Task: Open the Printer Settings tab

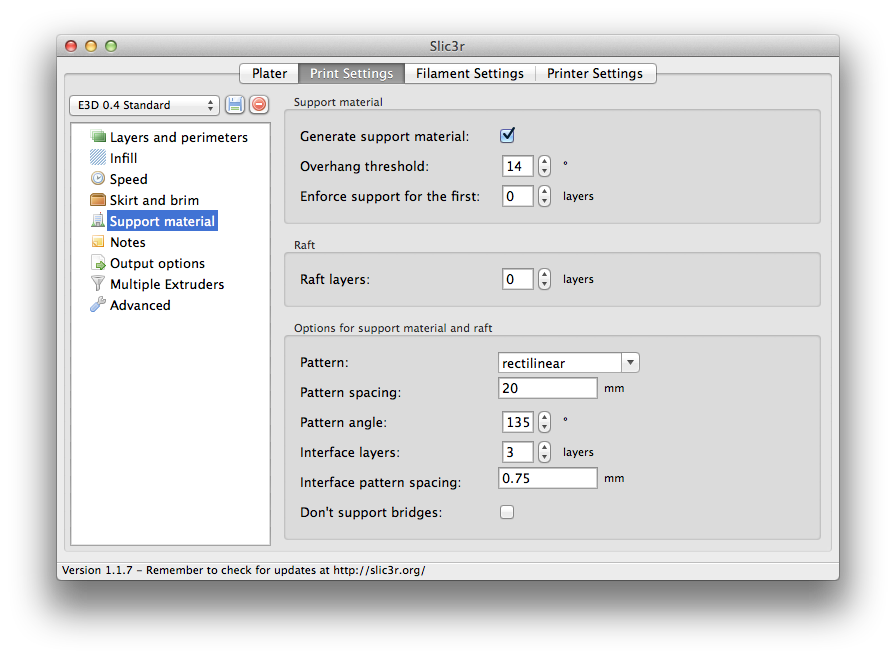Action: (x=595, y=73)
